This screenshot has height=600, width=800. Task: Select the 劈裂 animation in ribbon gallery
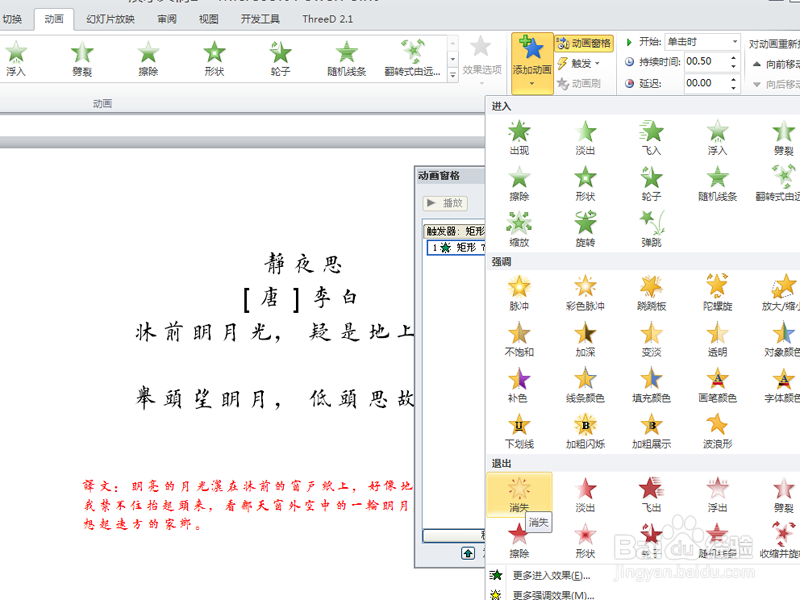82,58
